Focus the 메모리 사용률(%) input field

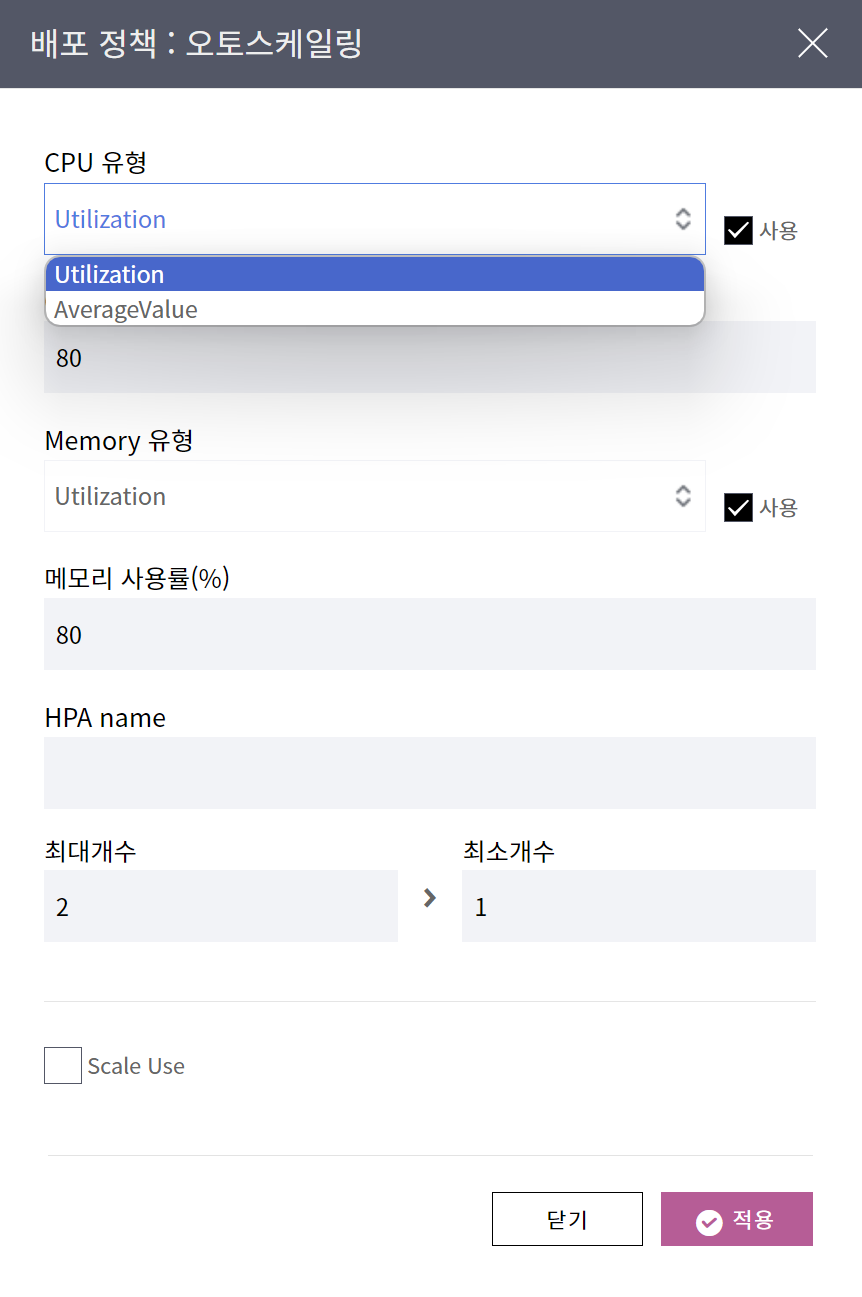[x=430, y=634]
